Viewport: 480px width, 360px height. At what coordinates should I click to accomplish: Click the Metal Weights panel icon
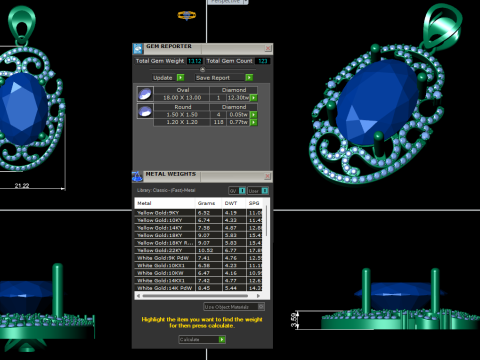tap(137, 176)
